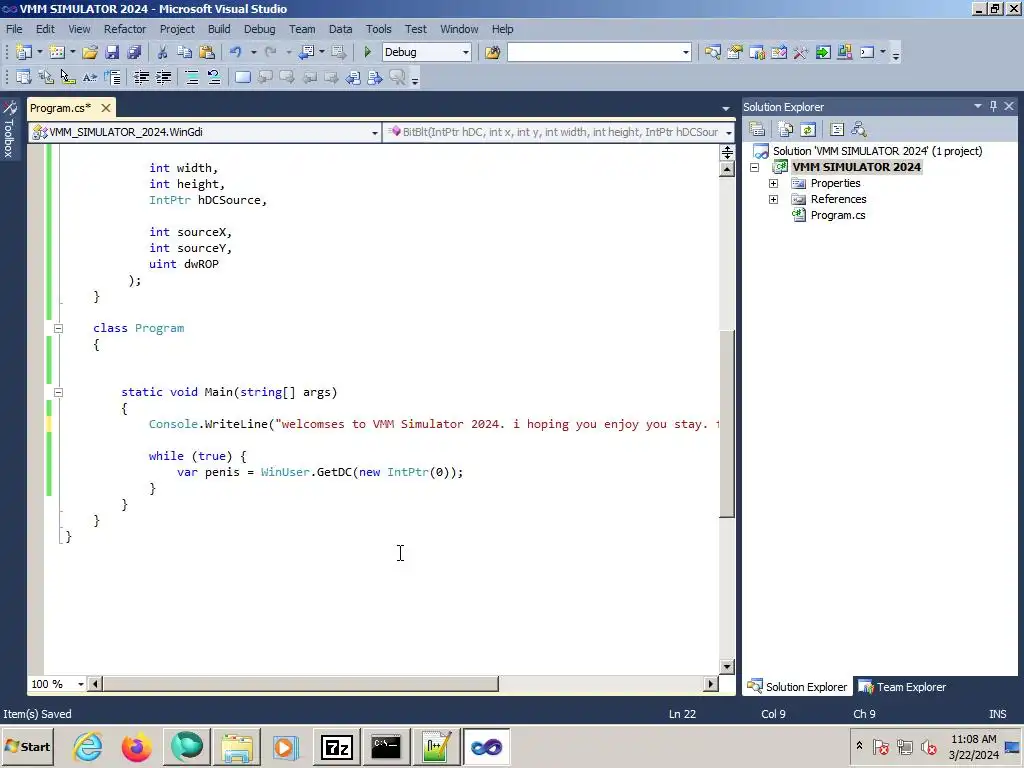
Task: Collapse the Main method code region
Action: click(58, 392)
